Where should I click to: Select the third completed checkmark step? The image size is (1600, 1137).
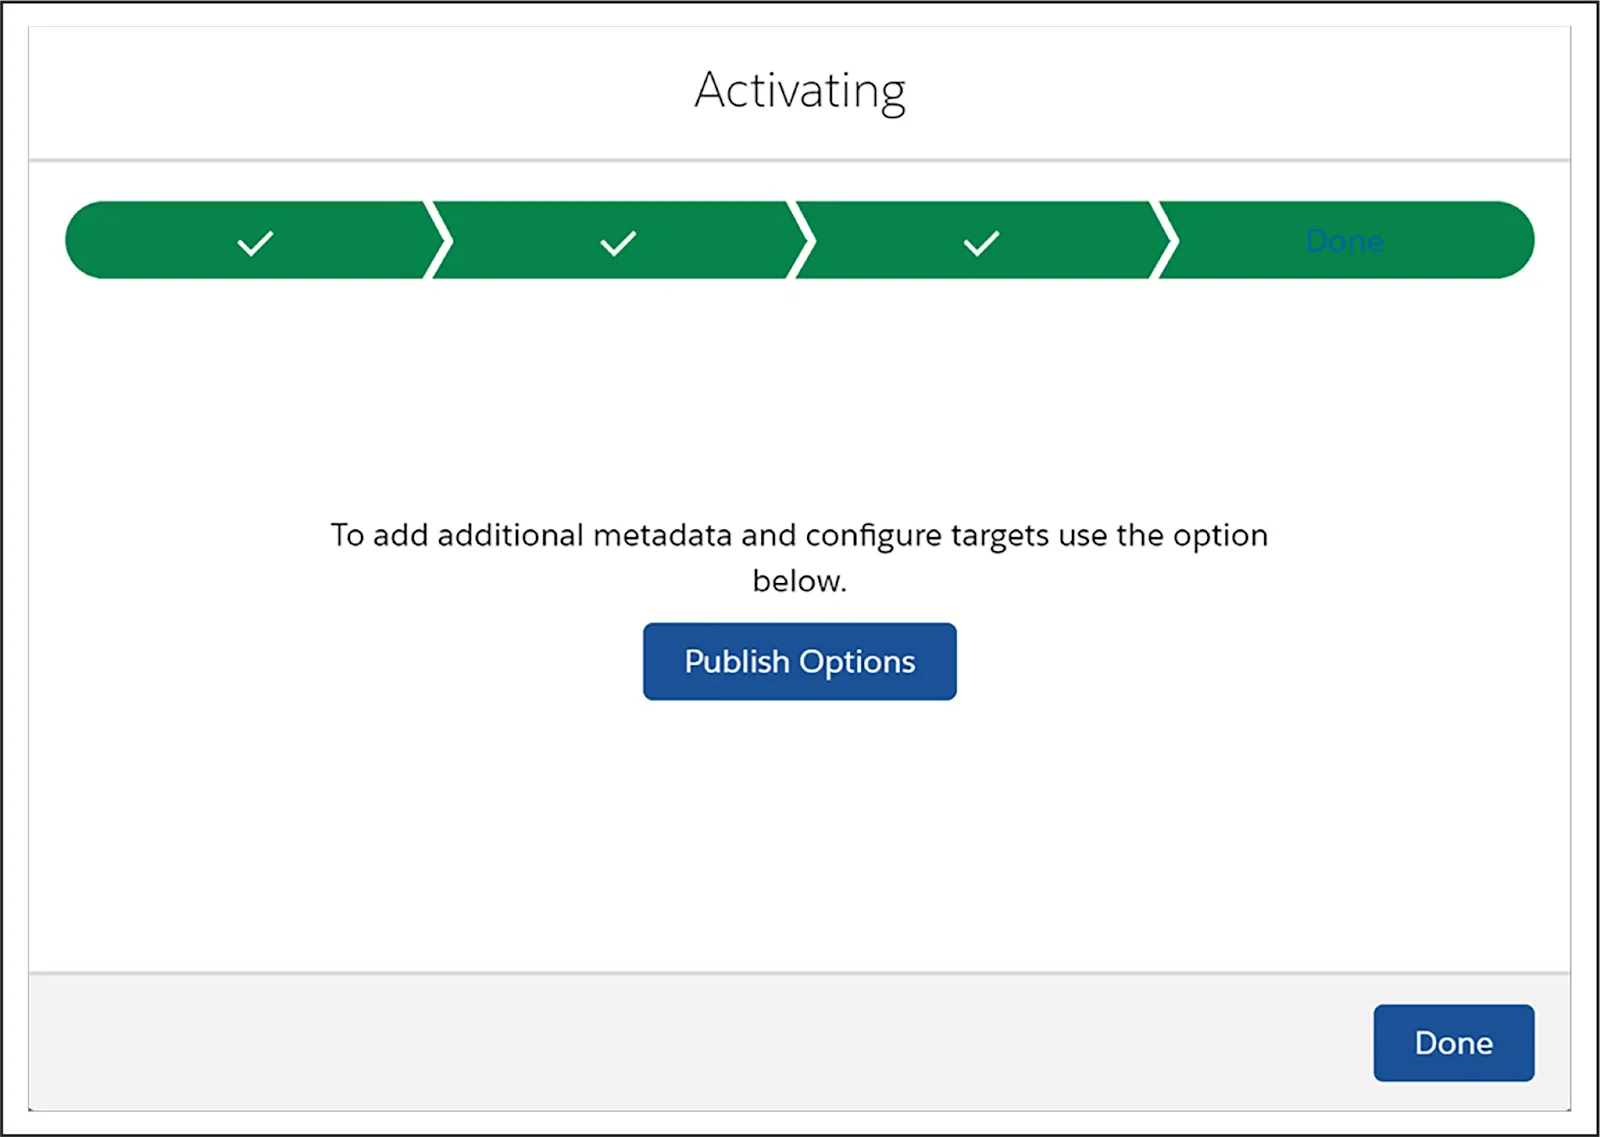[x=981, y=240]
